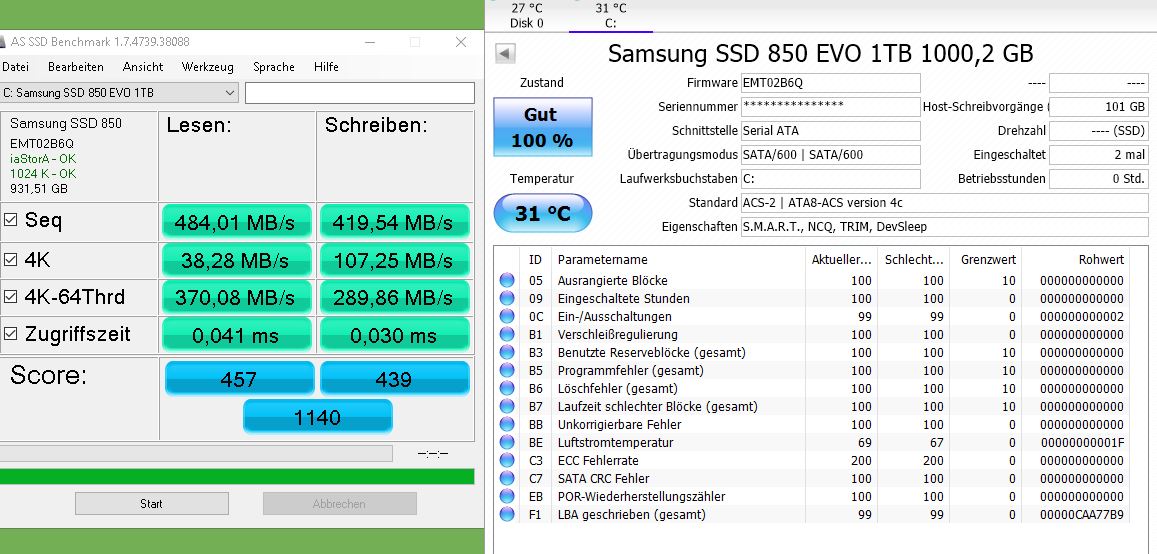Click the 31 °C temperature button
This screenshot has width=1157, height=554.
[x=543, y=213]
